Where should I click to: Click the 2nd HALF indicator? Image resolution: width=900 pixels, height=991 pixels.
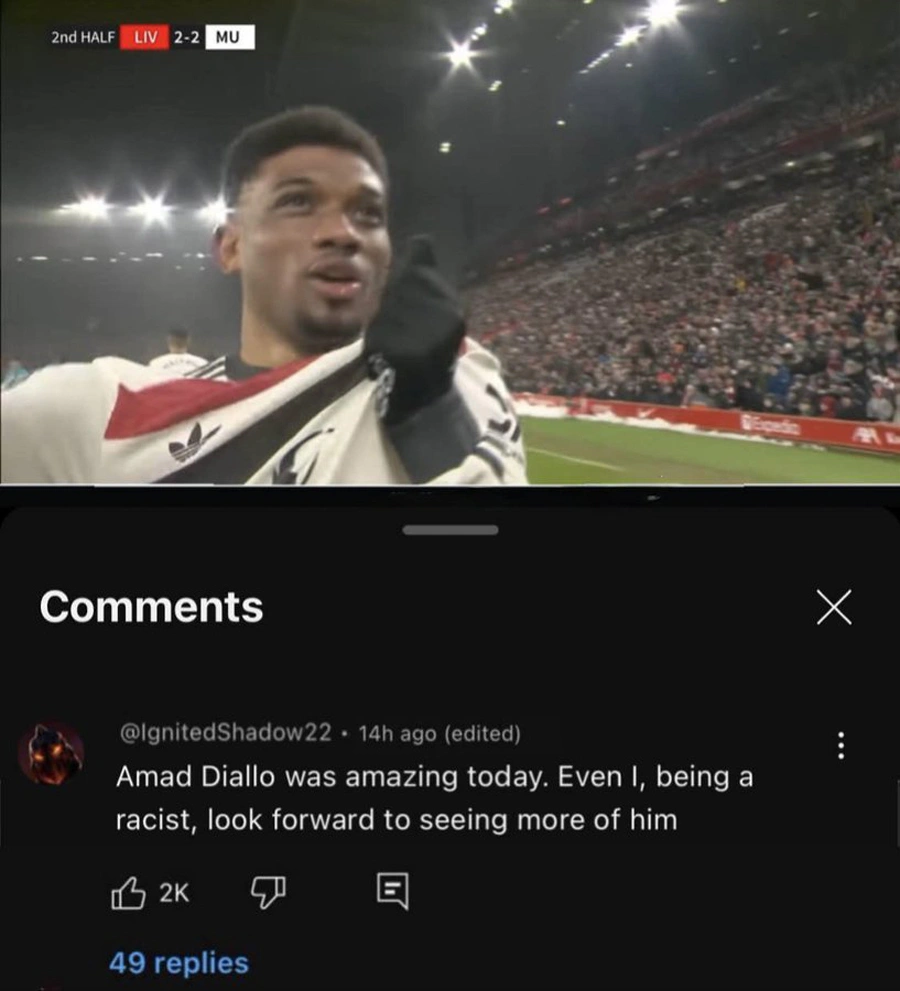click(83, 37)
